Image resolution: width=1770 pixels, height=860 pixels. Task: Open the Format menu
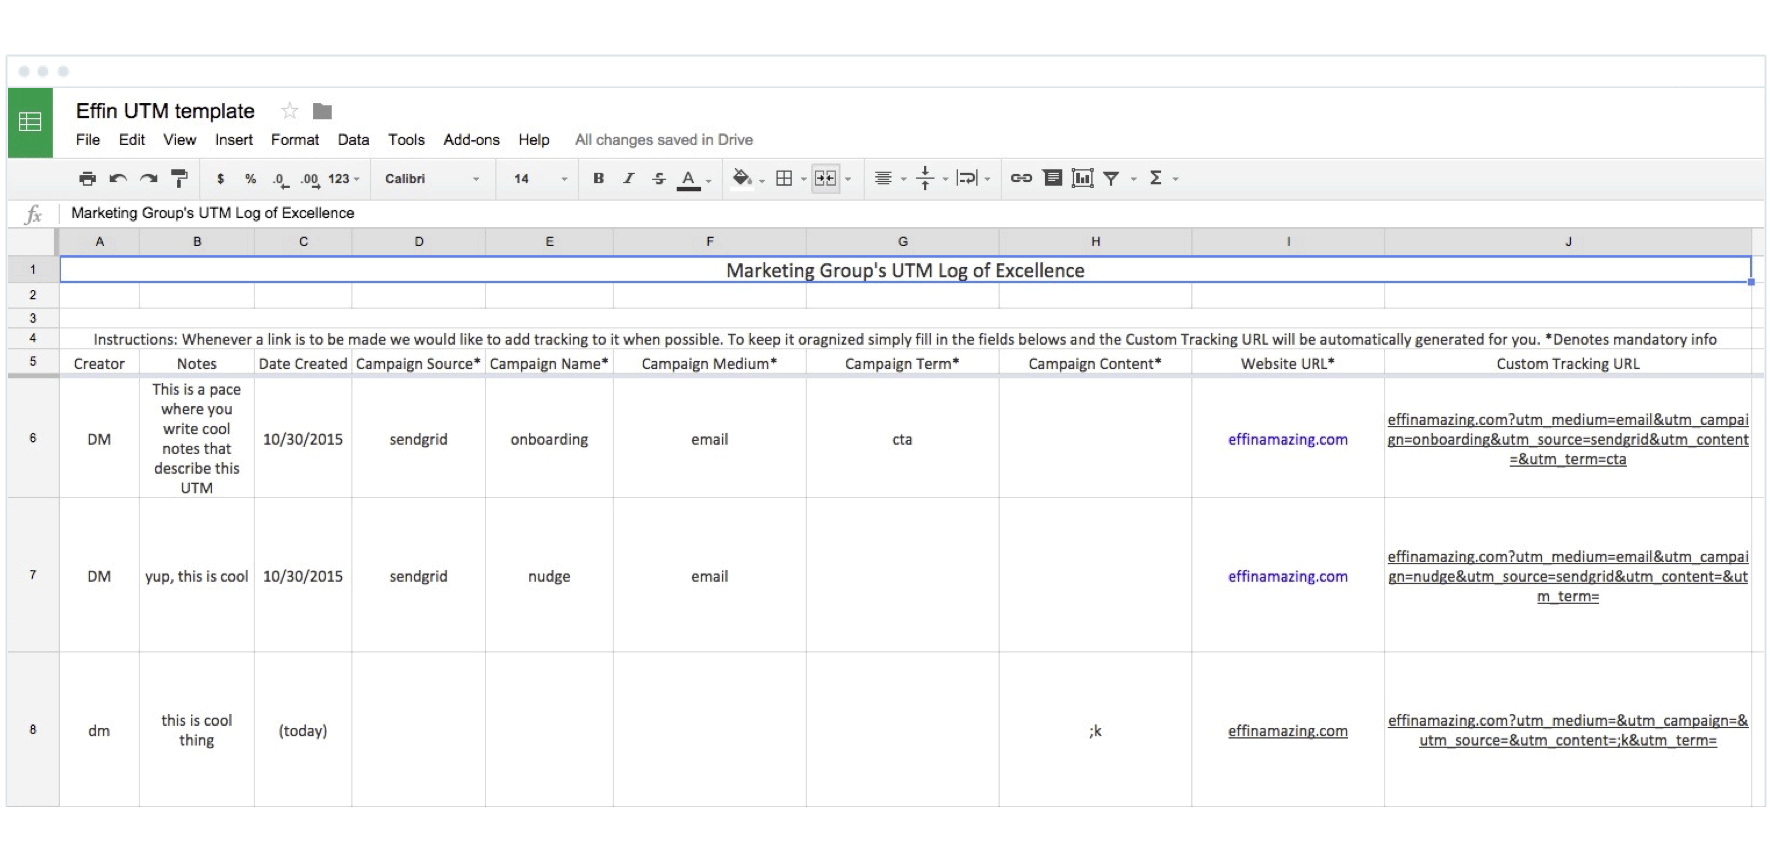coord(295,140)
